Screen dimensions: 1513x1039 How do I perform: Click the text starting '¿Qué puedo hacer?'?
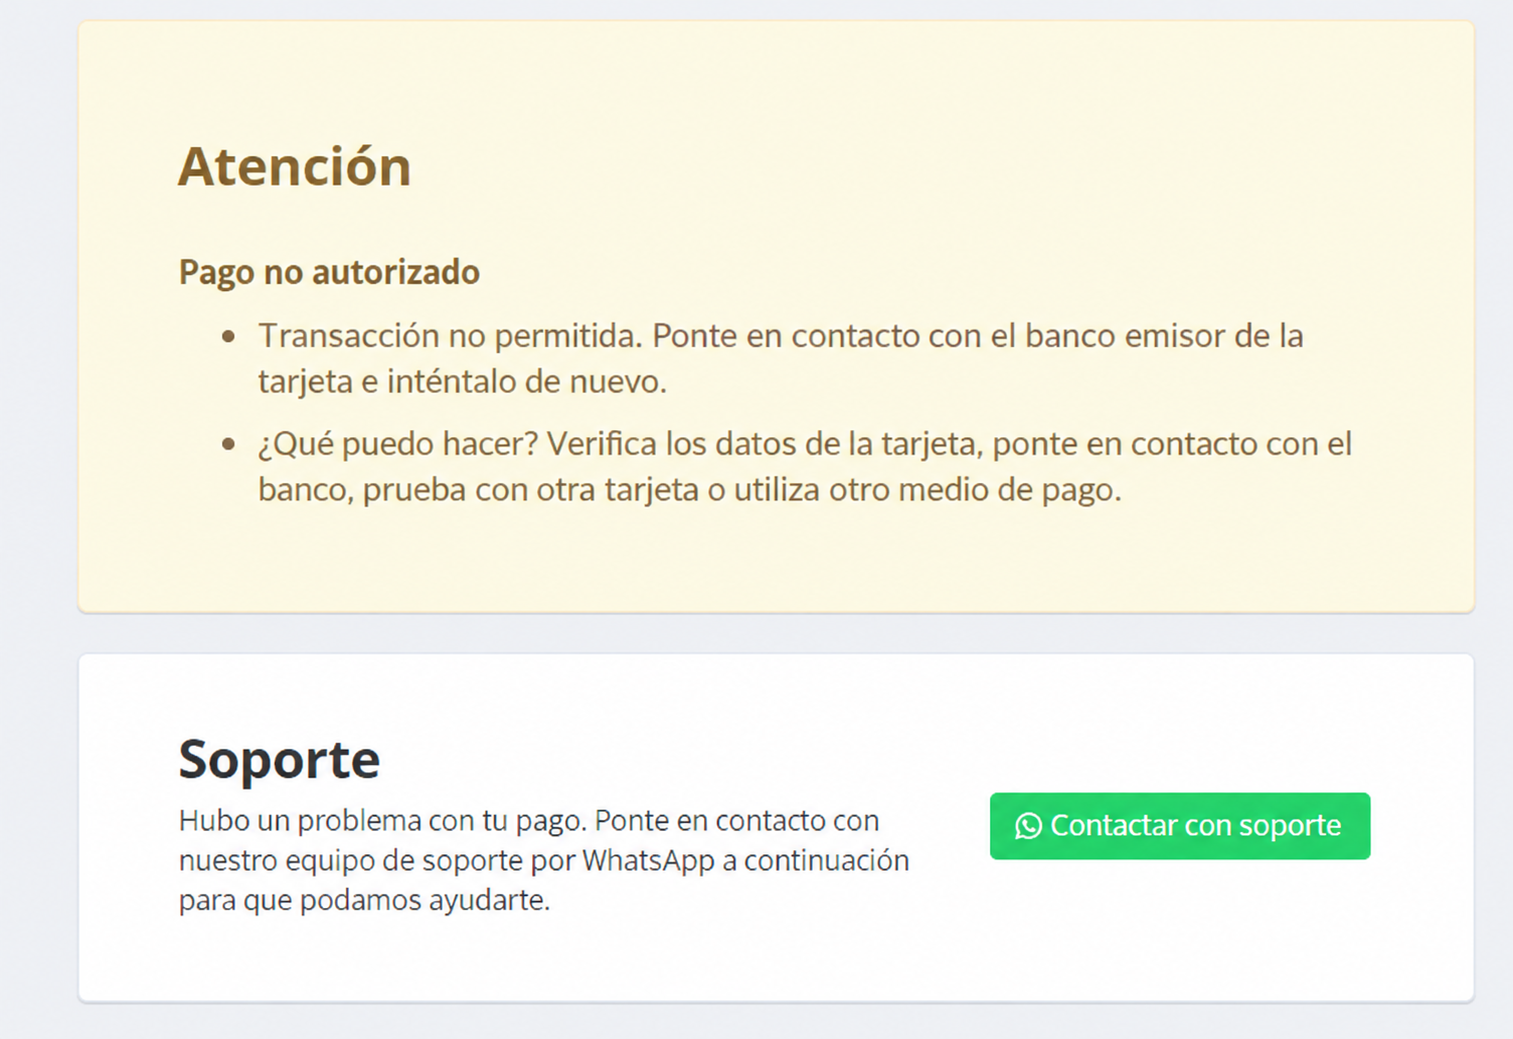(x=805, y=466)
